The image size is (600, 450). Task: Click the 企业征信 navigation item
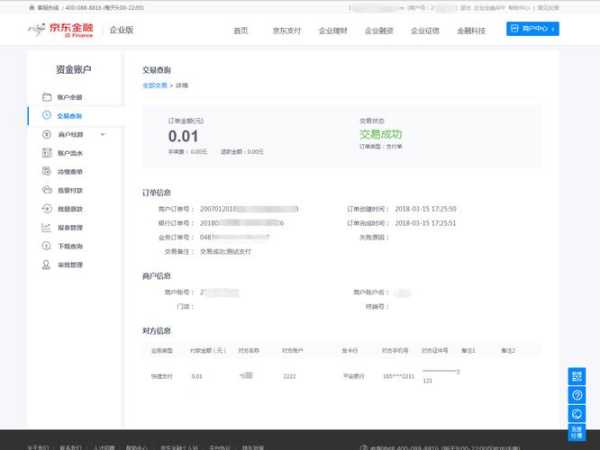(426, 30)
